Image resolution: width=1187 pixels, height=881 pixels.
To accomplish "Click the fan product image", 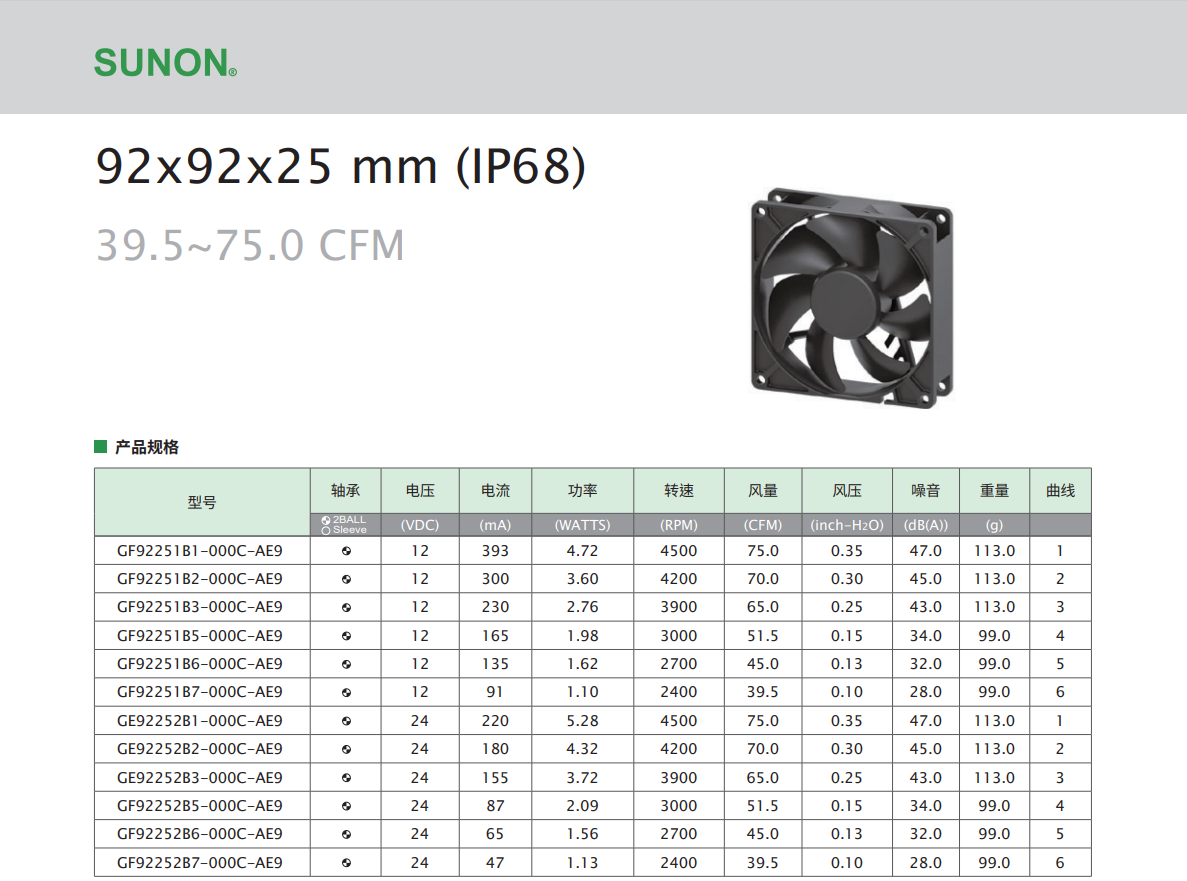I will (x=852, y=297).
